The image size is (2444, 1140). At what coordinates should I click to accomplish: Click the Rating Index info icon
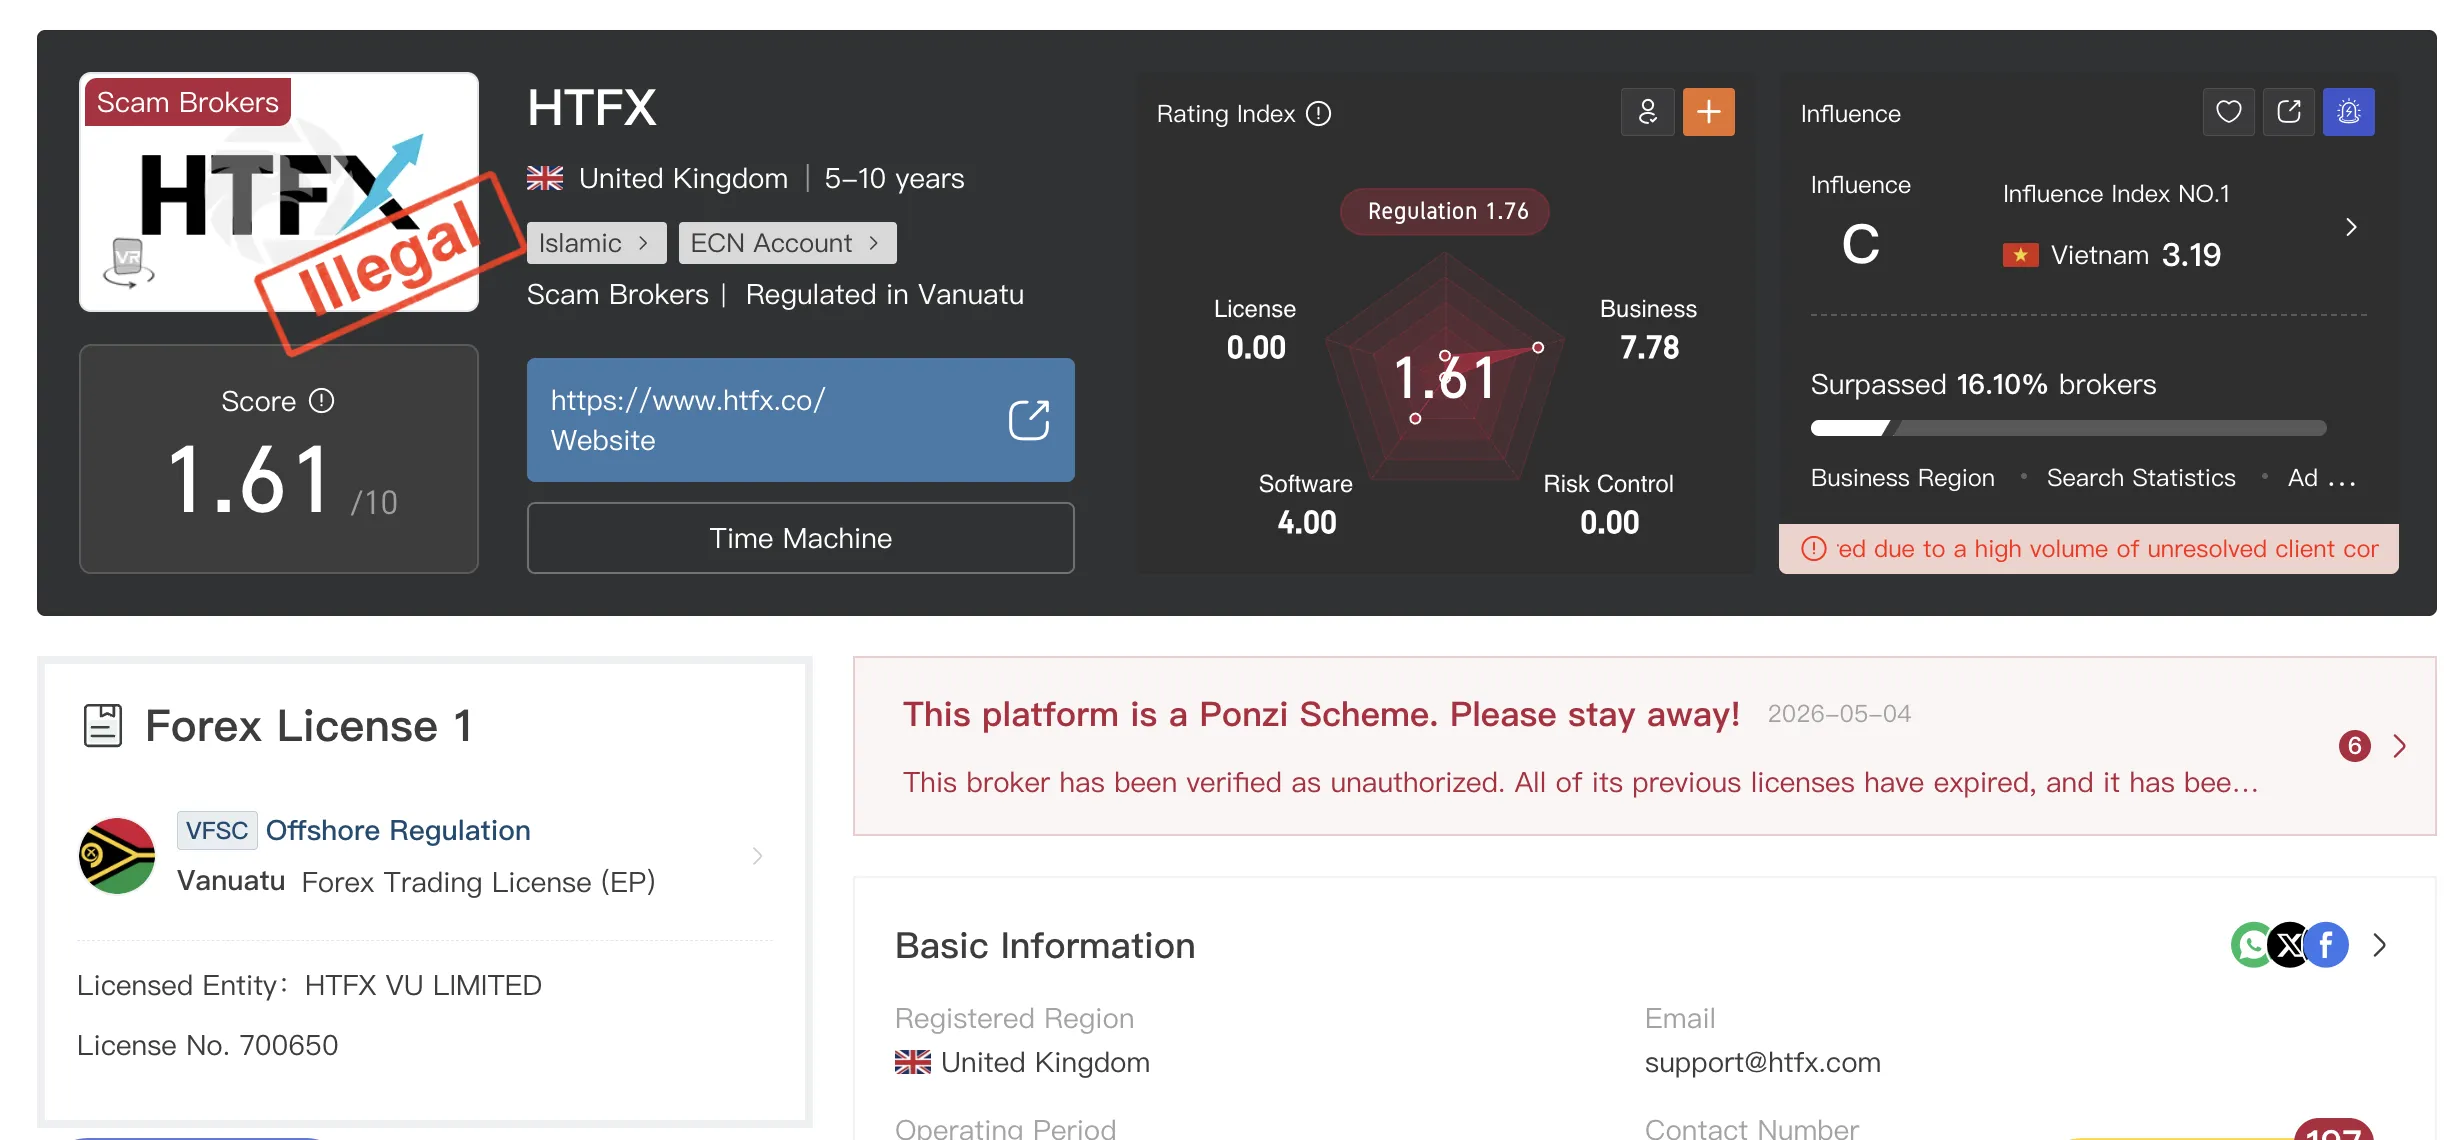[1319, 114]
